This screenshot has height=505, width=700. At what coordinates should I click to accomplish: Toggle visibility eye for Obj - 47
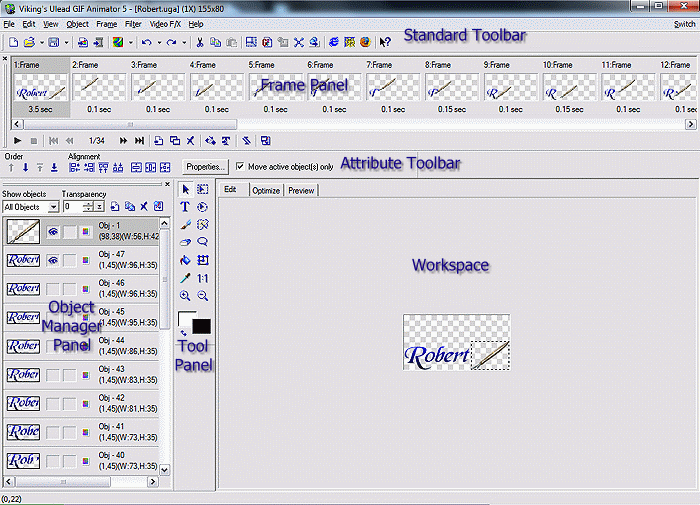point(53,260)
